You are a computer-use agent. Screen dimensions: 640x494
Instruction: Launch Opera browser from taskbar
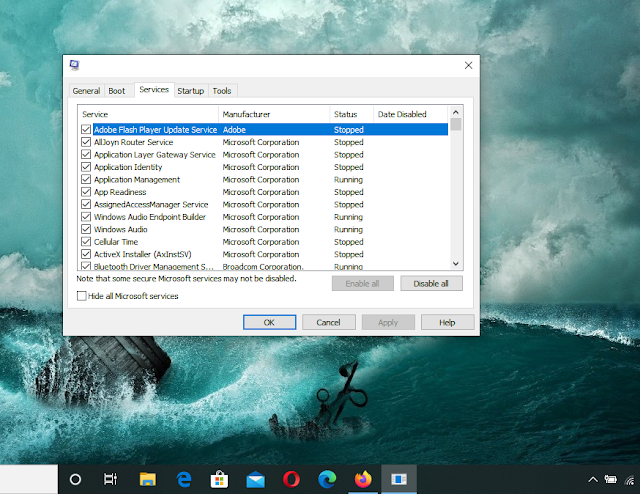tap(291, 479)
